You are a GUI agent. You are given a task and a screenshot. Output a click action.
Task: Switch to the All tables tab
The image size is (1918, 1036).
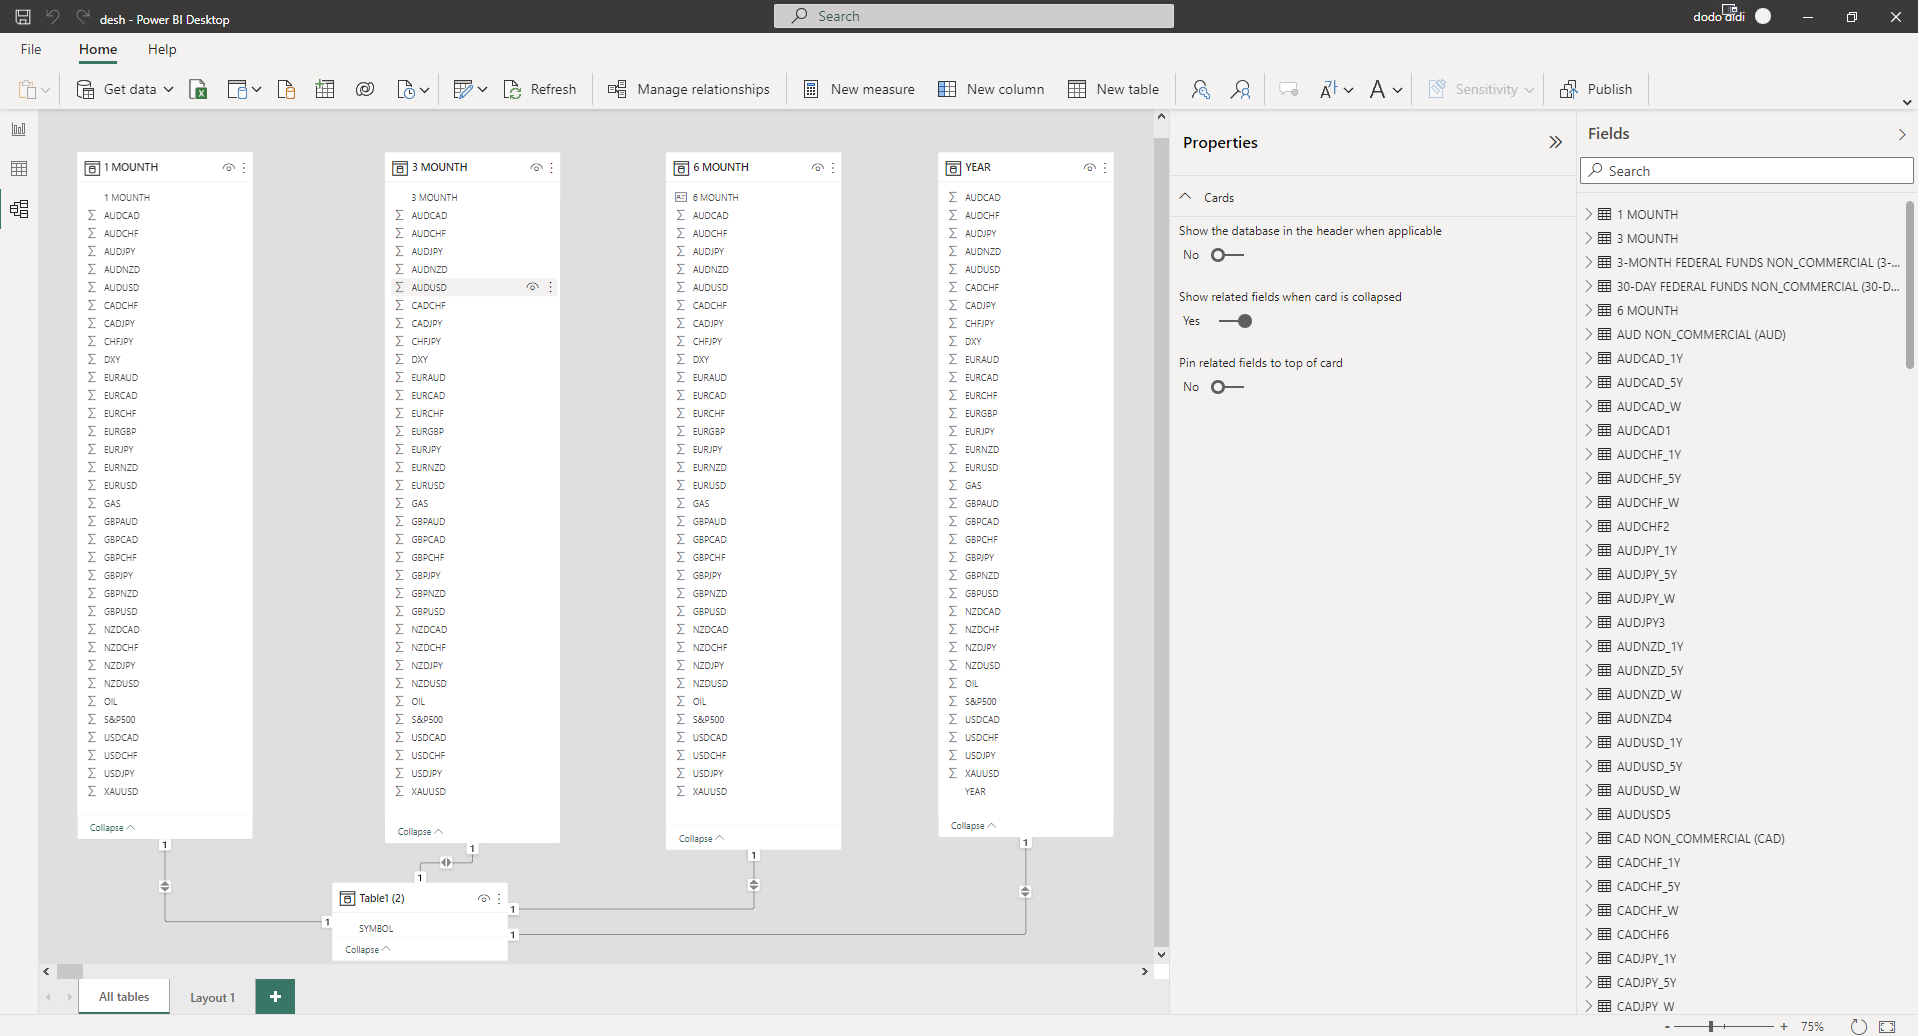click(x=124, y=997)
